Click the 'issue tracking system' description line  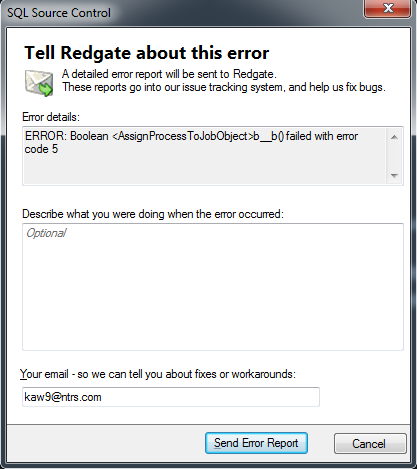click(x=224, y=87)
